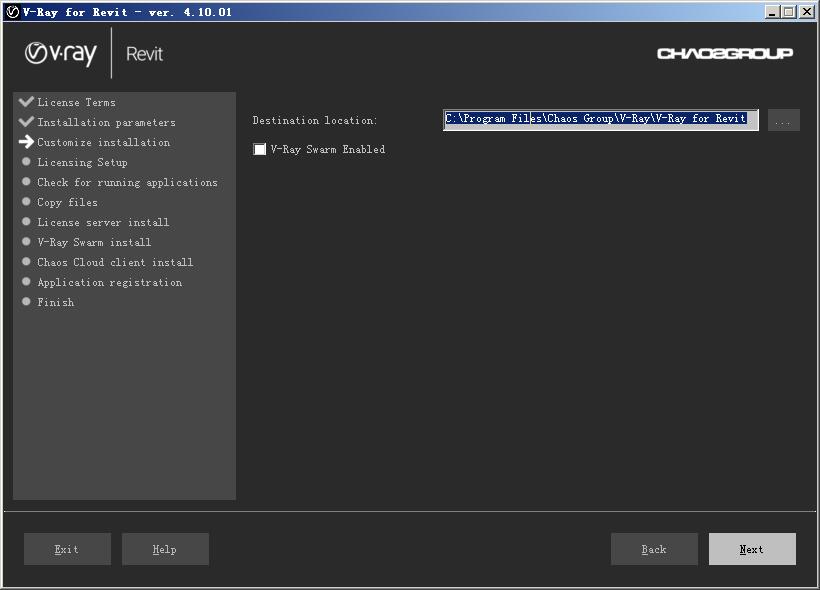Click the checkmark icon beside License Terms
The height and width of the screenshot is (590, 820).
[26, 101]
